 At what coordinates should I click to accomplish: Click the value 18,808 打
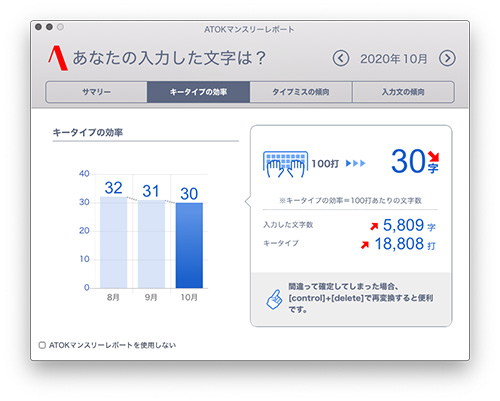(x=405, y=244)
